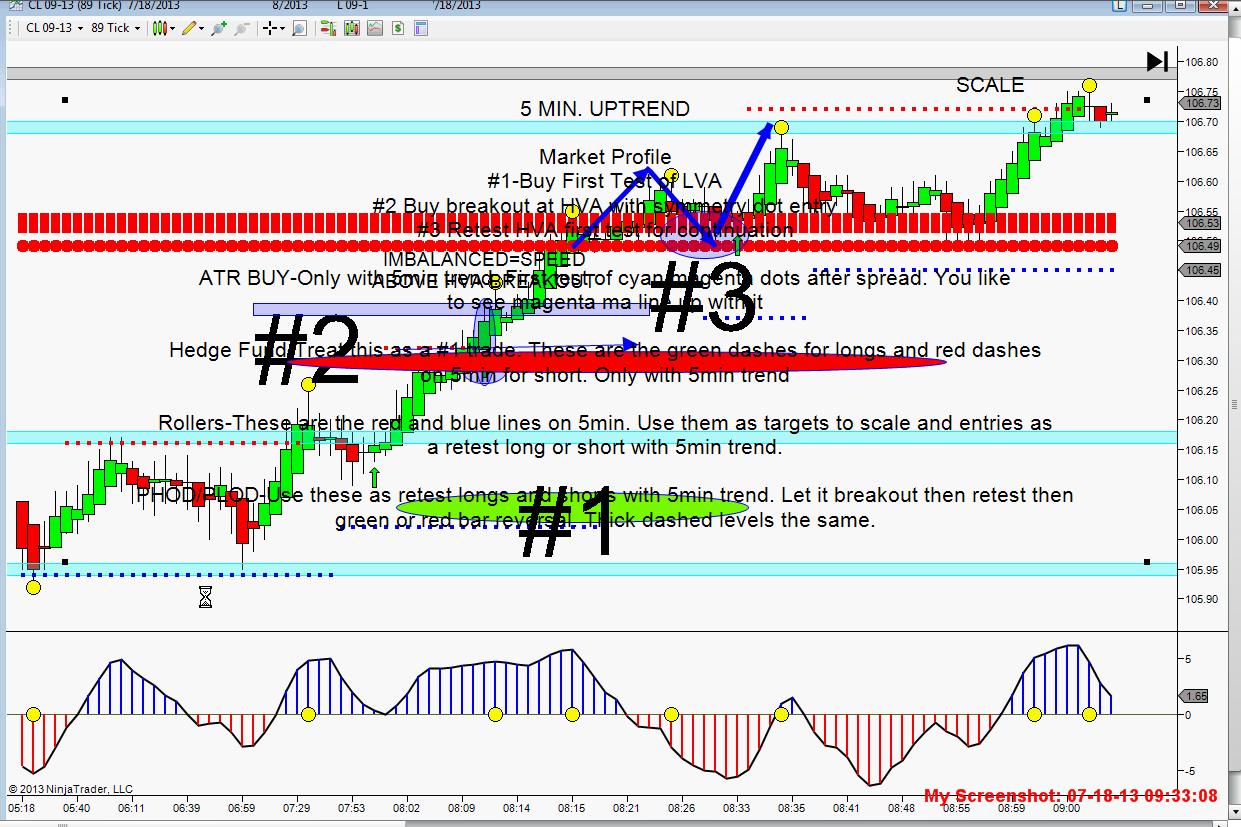Jump to latest bar arrow button
Viewport: 1241px width, 827px height.
1157,62
